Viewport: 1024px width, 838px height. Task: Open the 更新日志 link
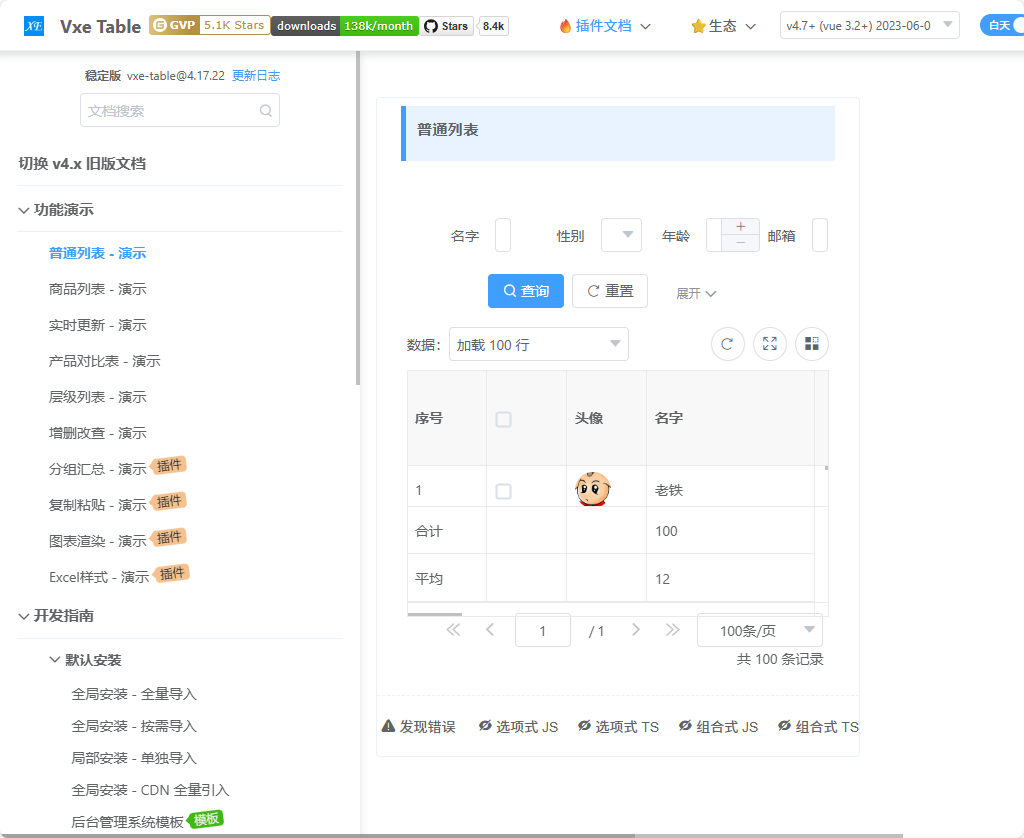(x=256, y=75)
